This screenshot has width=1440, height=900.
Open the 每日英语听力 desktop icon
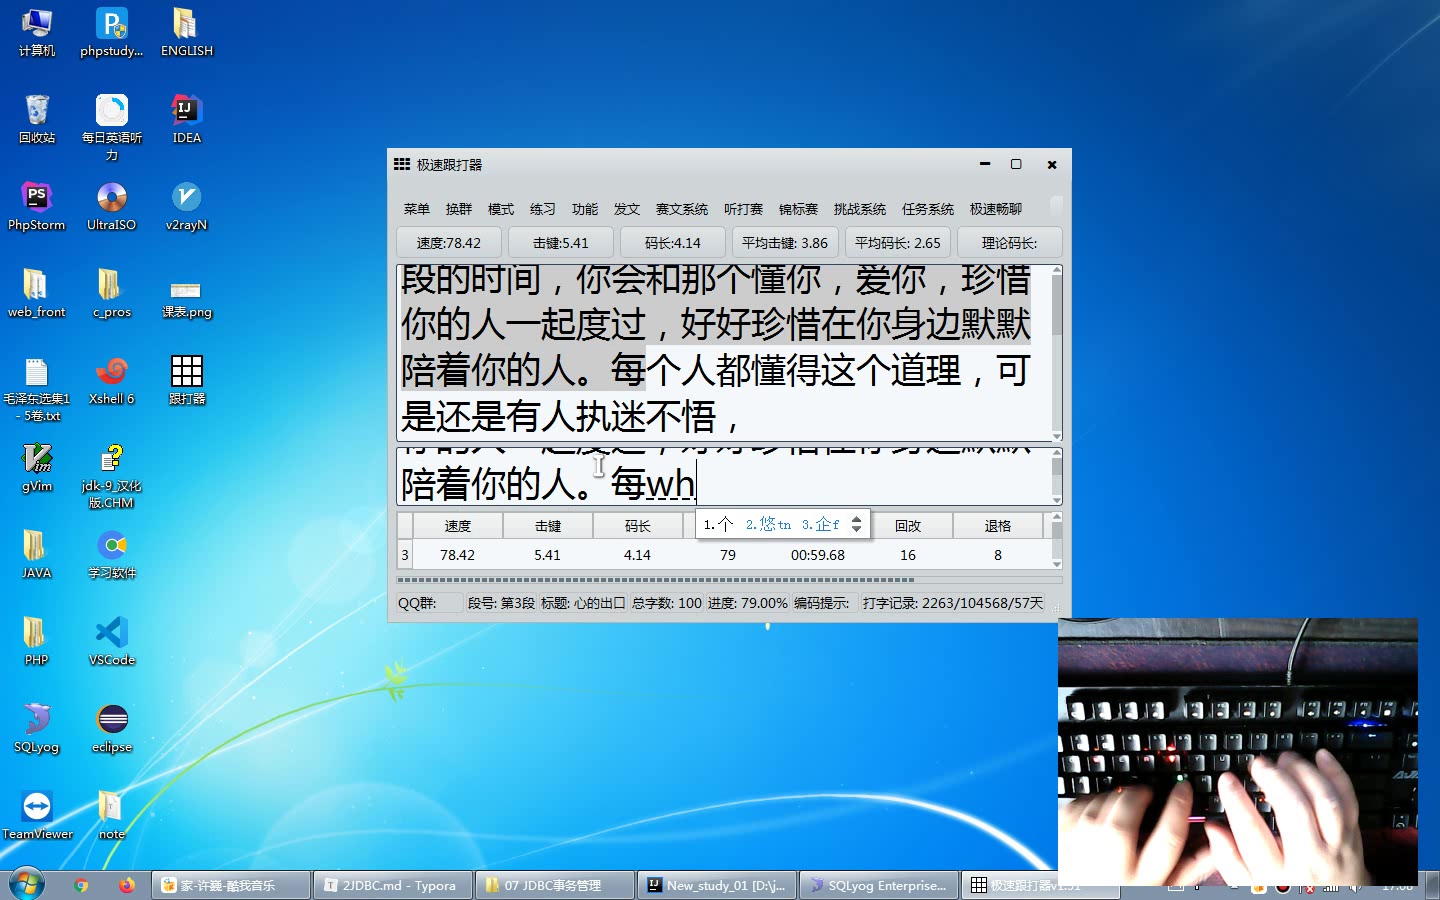tap(112, 127)
